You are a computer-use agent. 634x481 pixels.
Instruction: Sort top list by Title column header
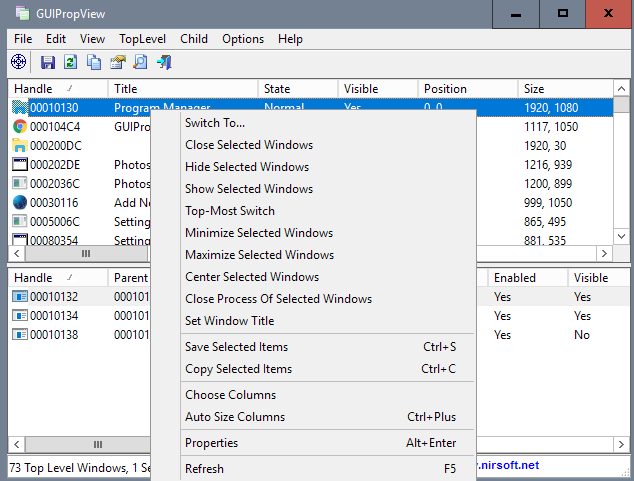[183, 89]
